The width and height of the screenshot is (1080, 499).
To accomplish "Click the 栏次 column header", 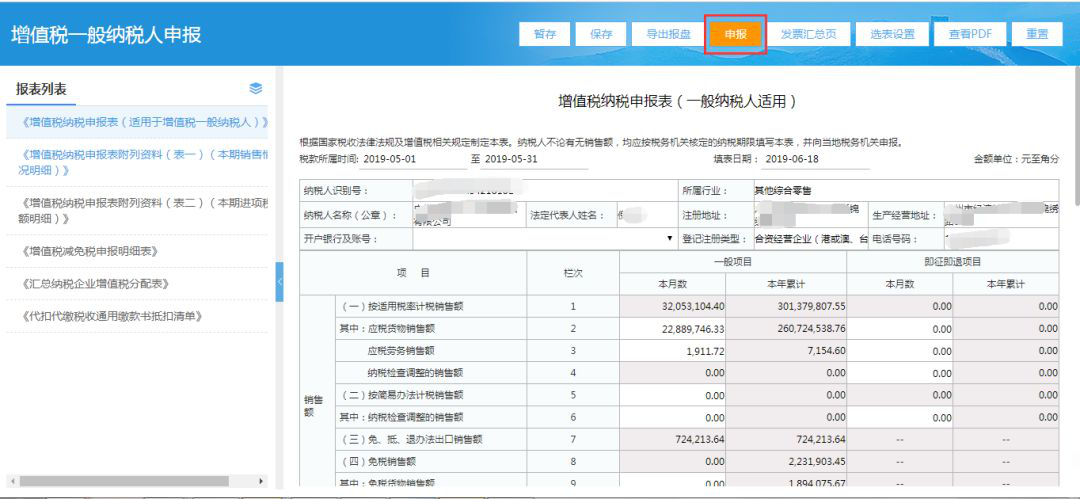I will [573, 273].
